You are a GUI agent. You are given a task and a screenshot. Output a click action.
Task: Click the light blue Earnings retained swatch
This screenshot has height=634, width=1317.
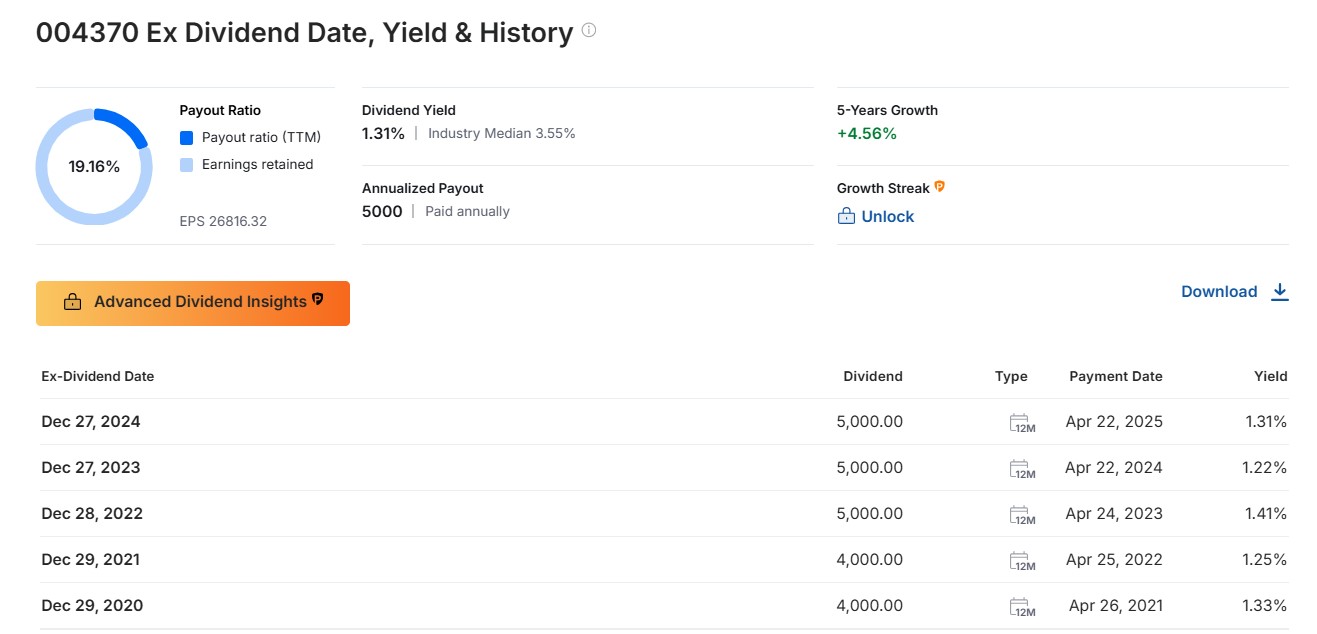(x=186, y=165)
